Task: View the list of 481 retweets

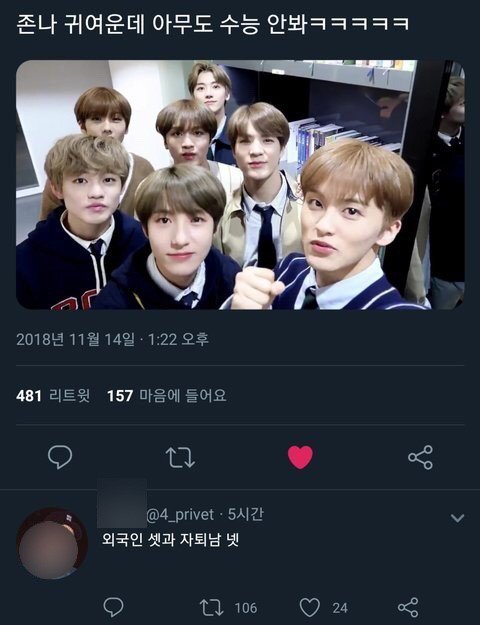Action: point(53,396)
